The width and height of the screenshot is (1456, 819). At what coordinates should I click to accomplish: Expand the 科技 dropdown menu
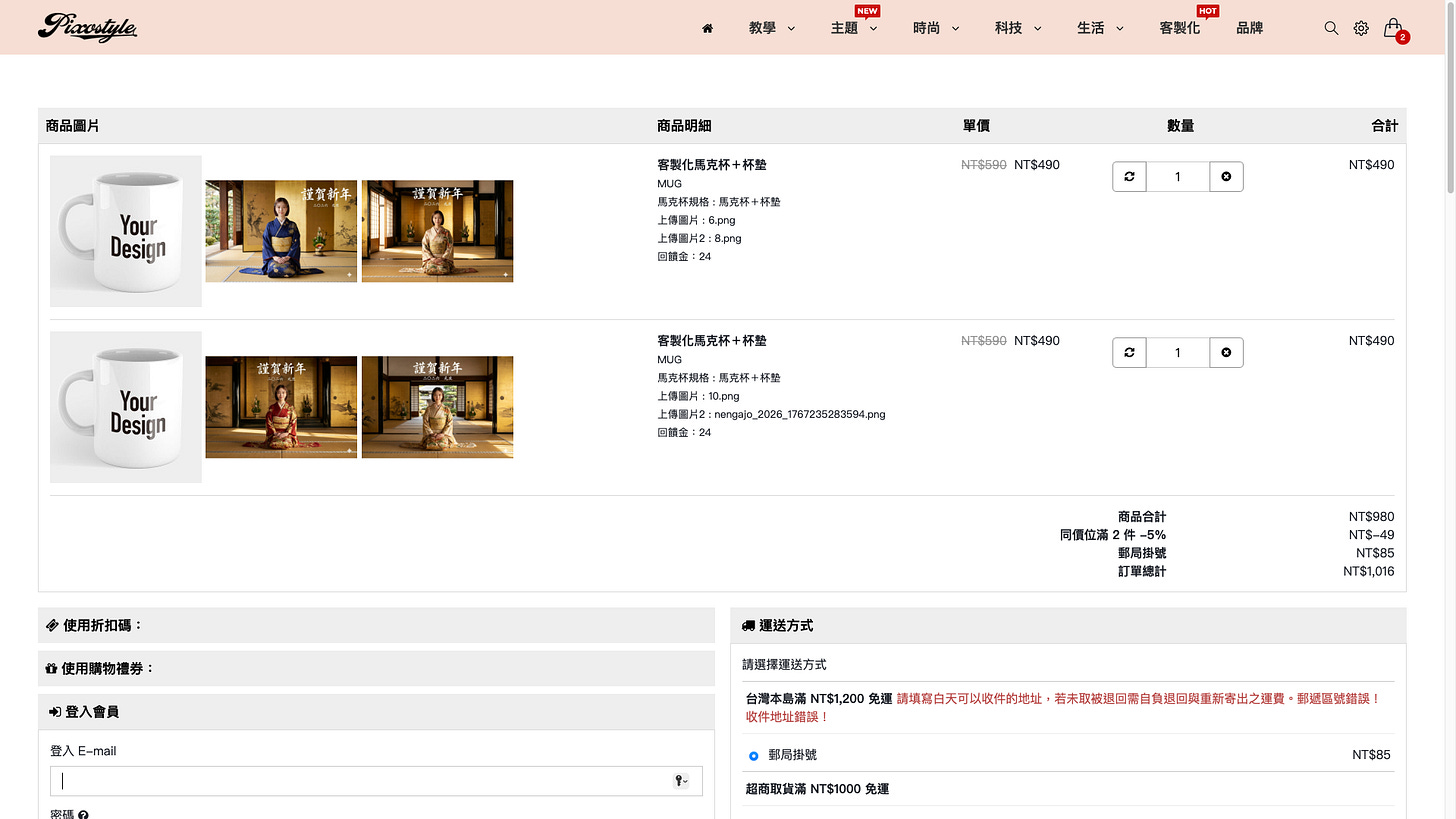(1018, 28)
